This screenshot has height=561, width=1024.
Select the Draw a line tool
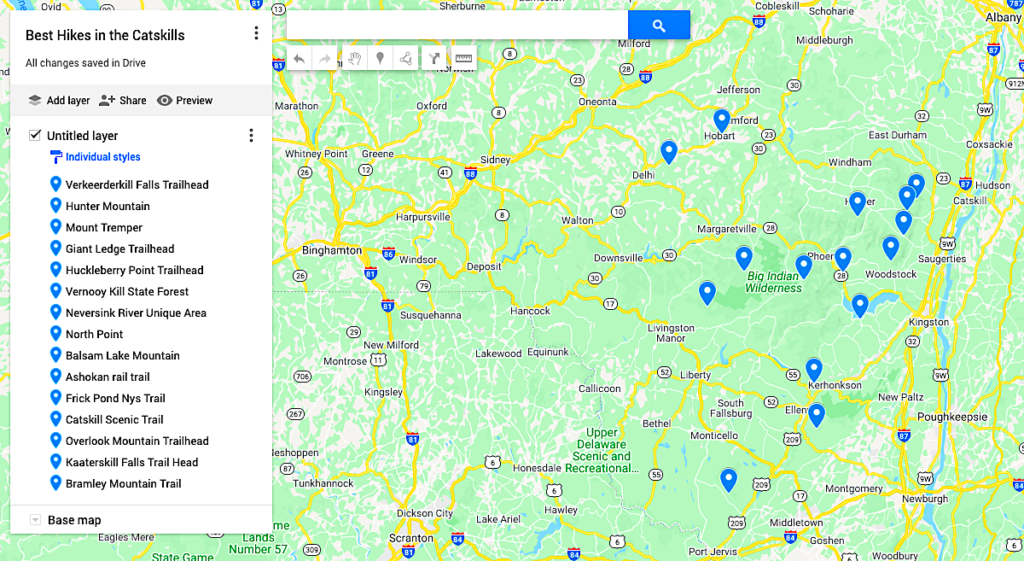click(406, 59)
